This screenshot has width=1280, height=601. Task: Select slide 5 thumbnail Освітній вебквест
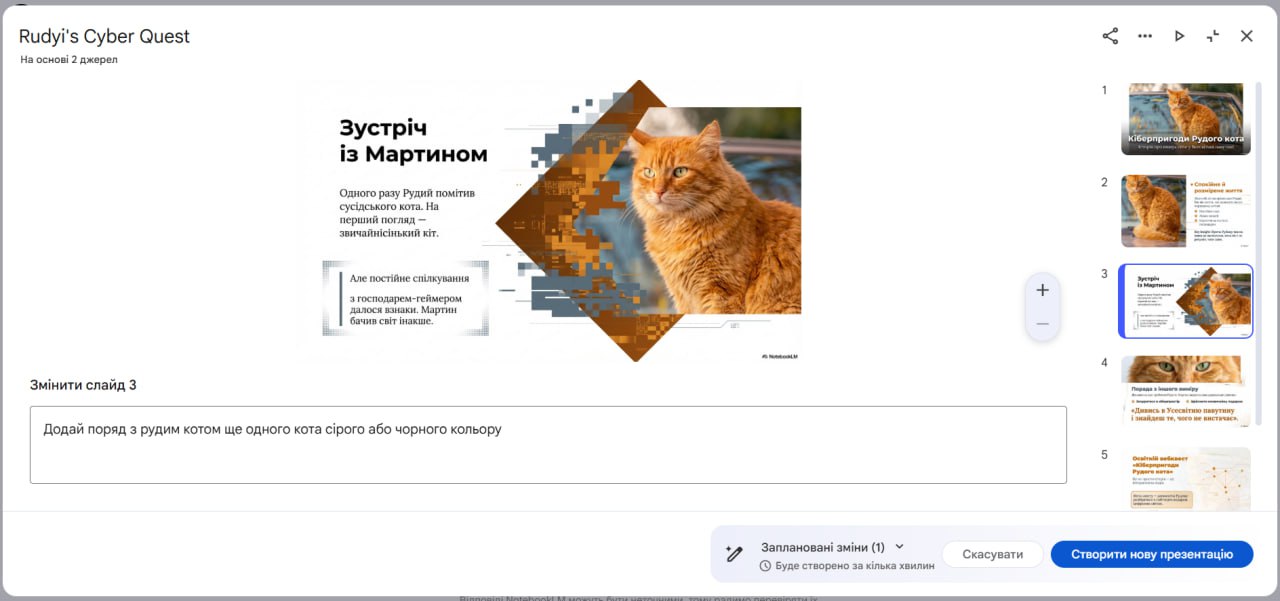[1185, 479]
